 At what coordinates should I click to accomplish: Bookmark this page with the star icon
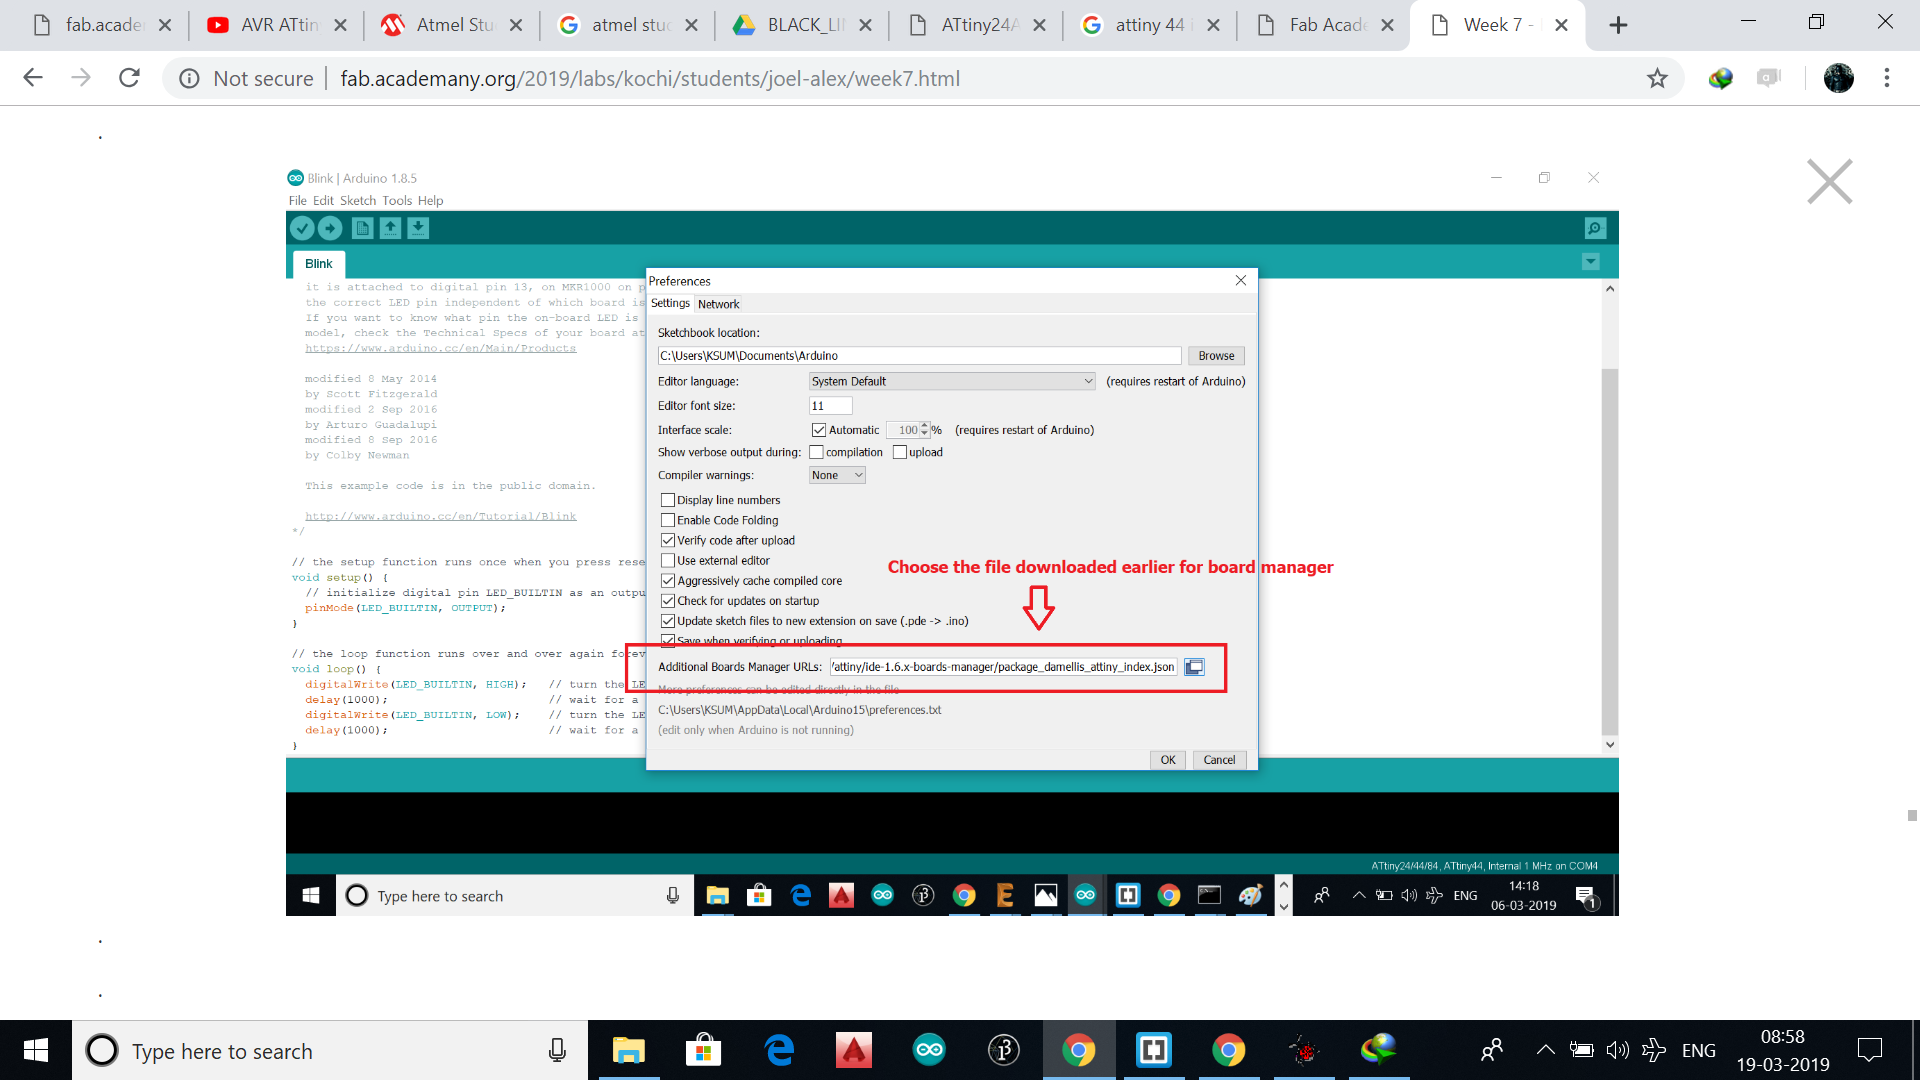click(1657, 78)
